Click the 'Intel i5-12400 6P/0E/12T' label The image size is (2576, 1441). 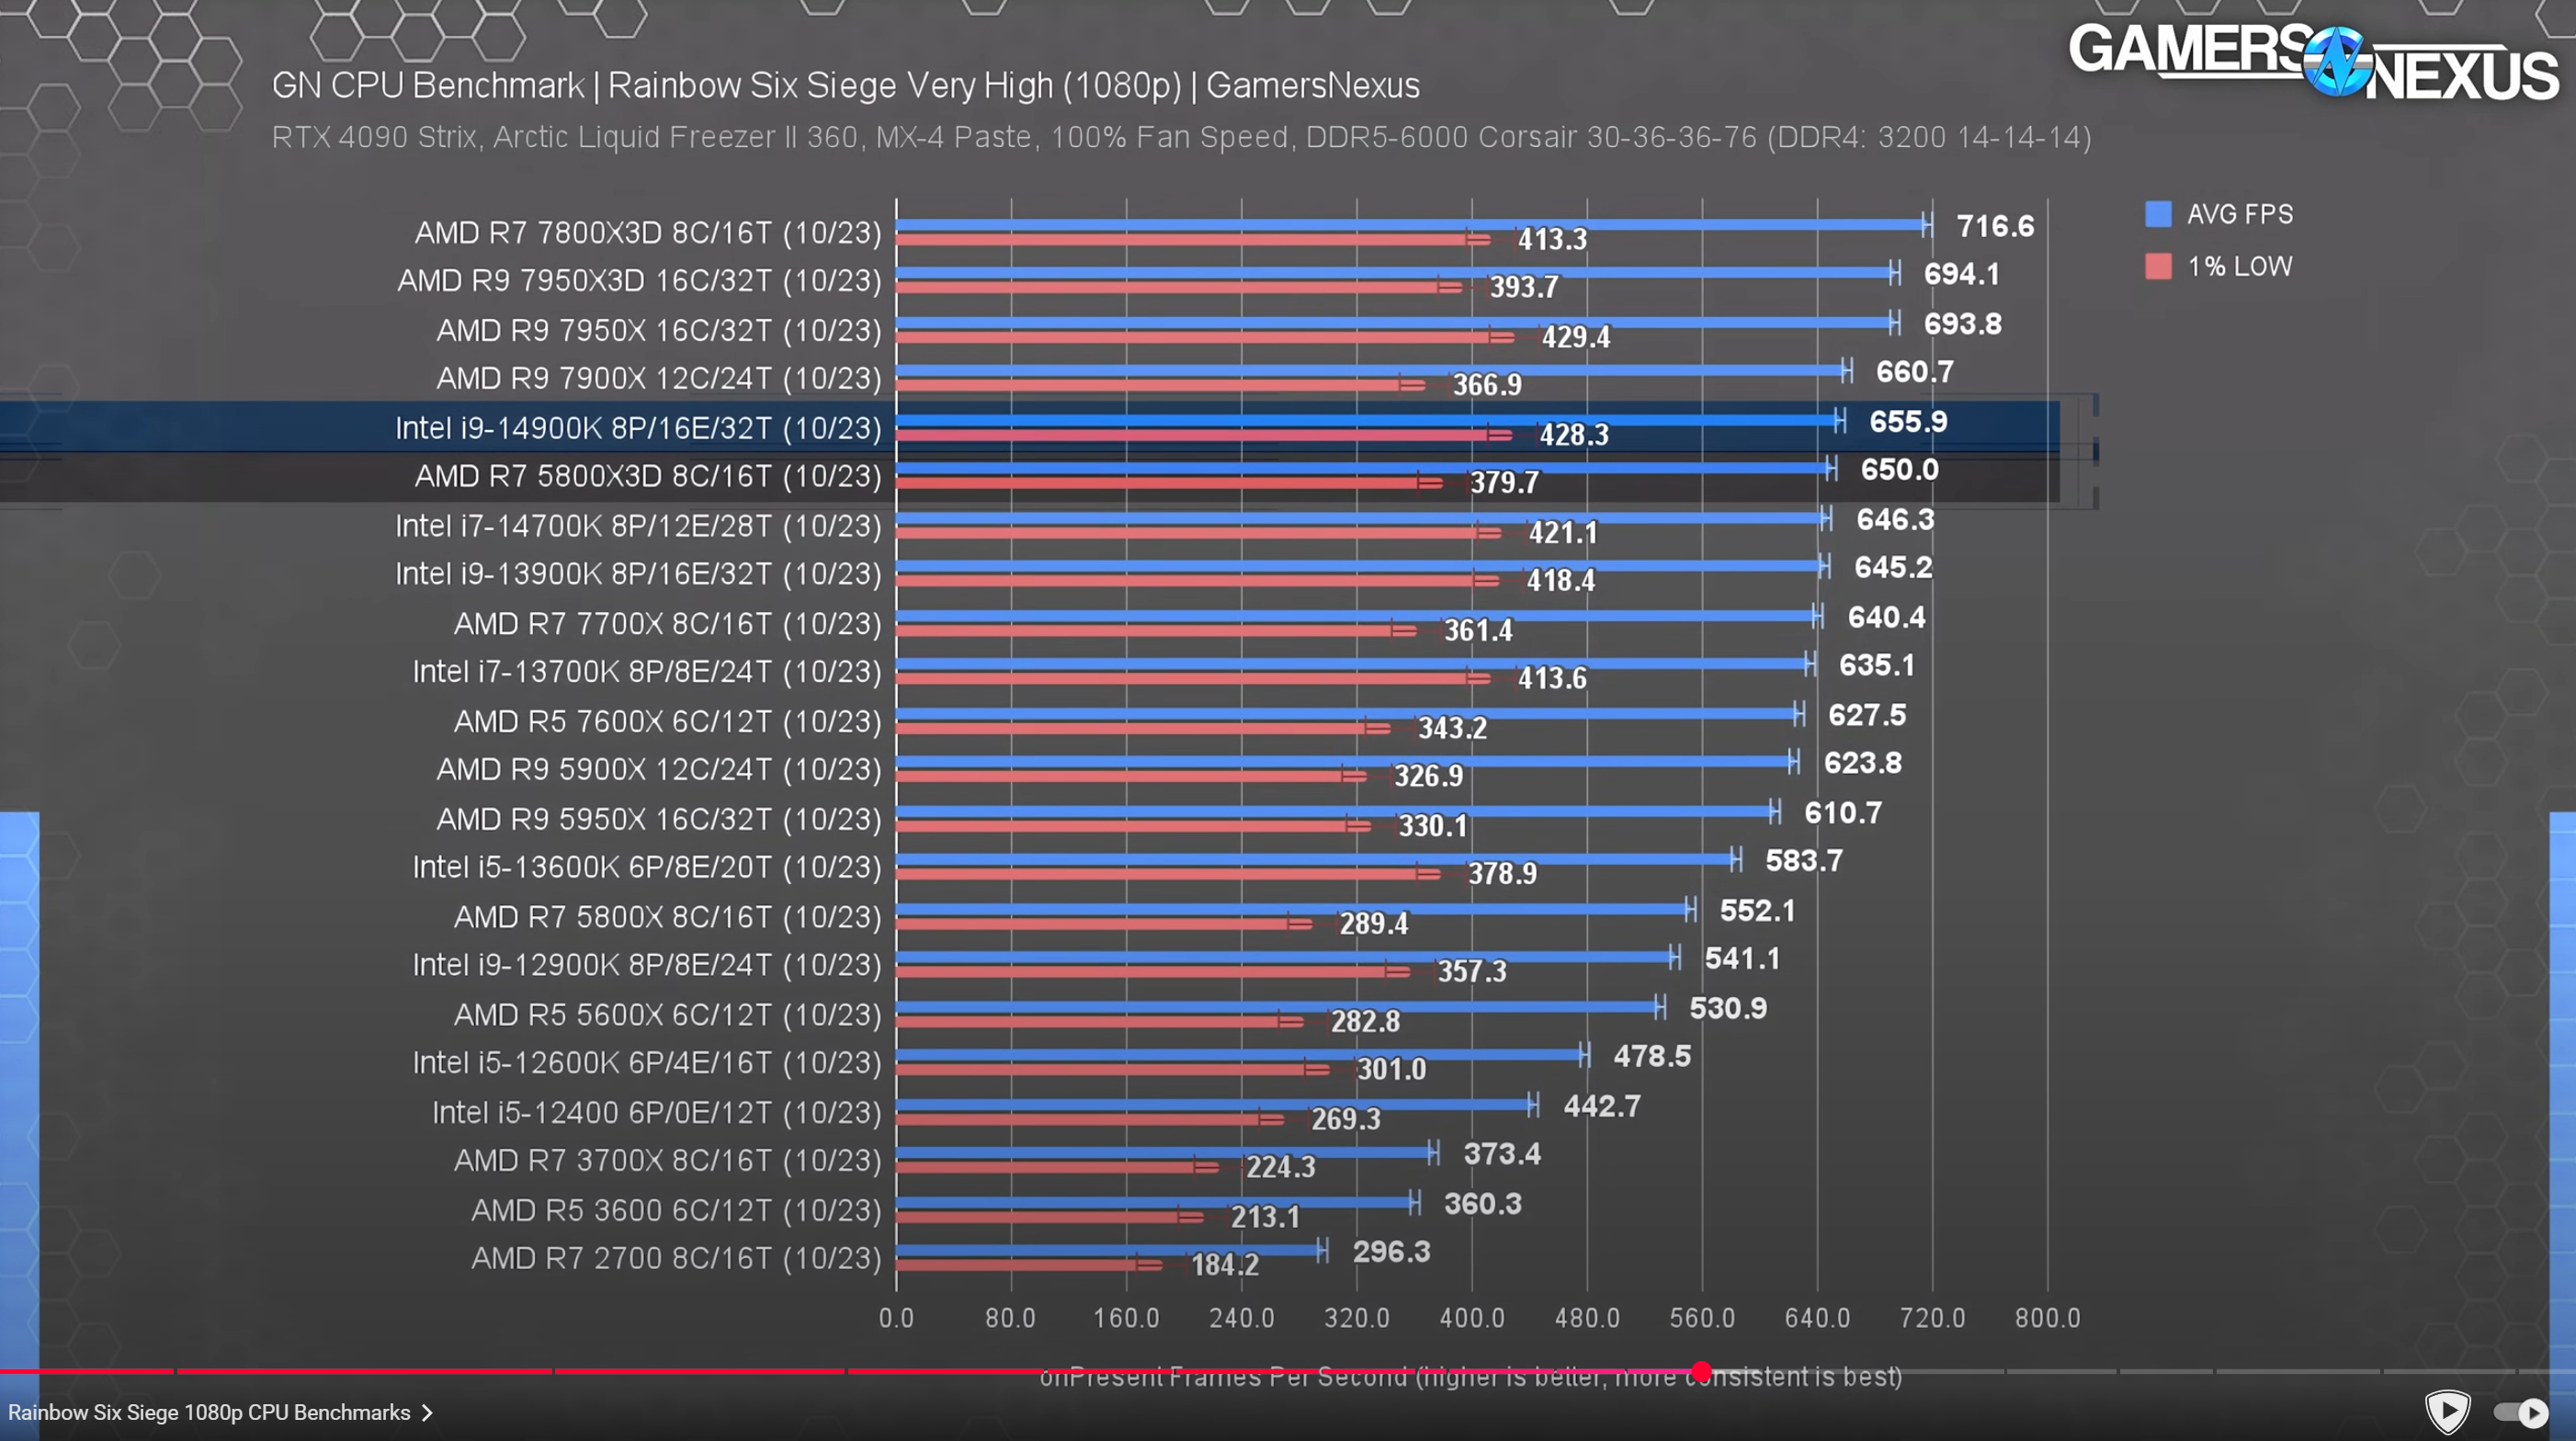tap(657, 1112)
